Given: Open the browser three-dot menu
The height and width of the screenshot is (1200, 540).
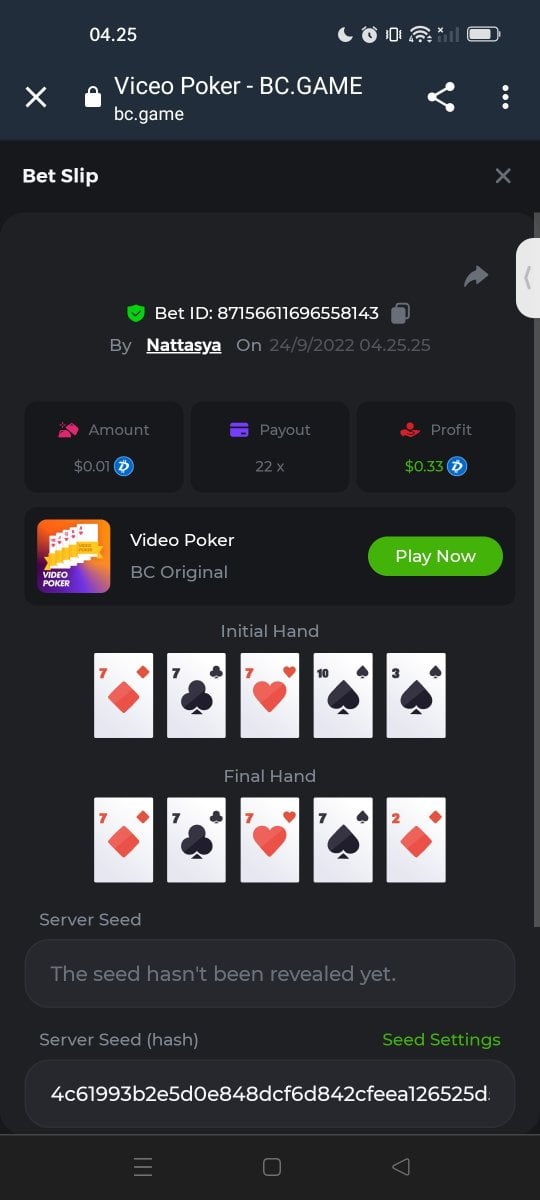Looking at the screenshot, I should [x=505, y=97].
